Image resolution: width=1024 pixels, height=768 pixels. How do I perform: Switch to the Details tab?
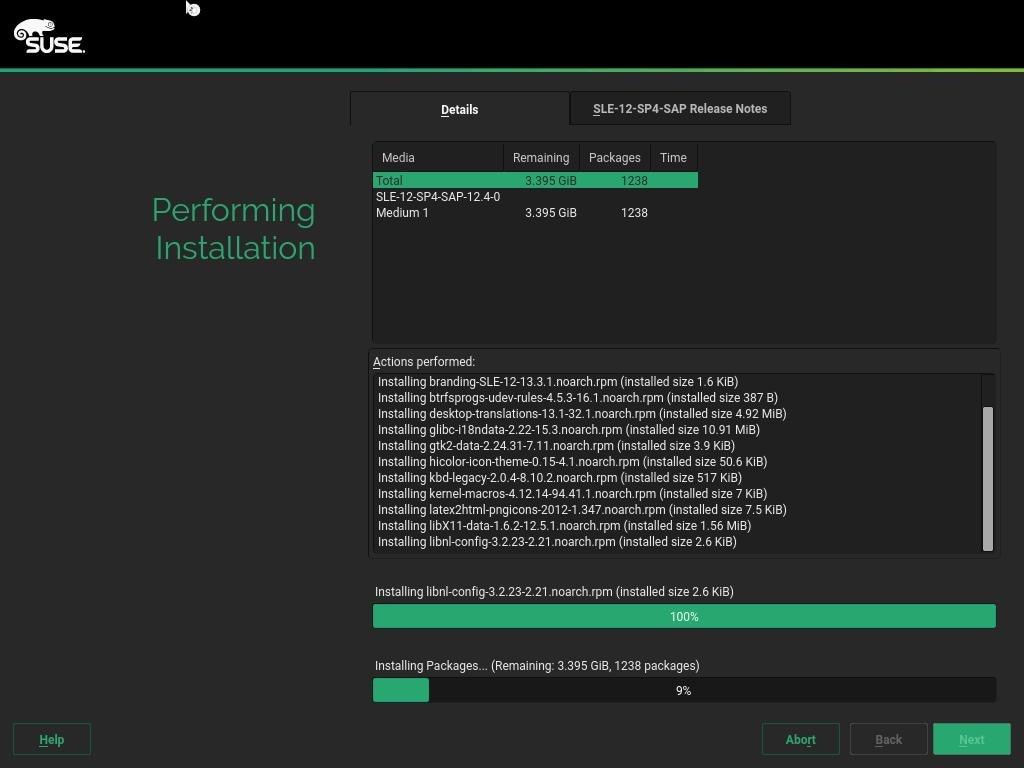click(460, 109)
